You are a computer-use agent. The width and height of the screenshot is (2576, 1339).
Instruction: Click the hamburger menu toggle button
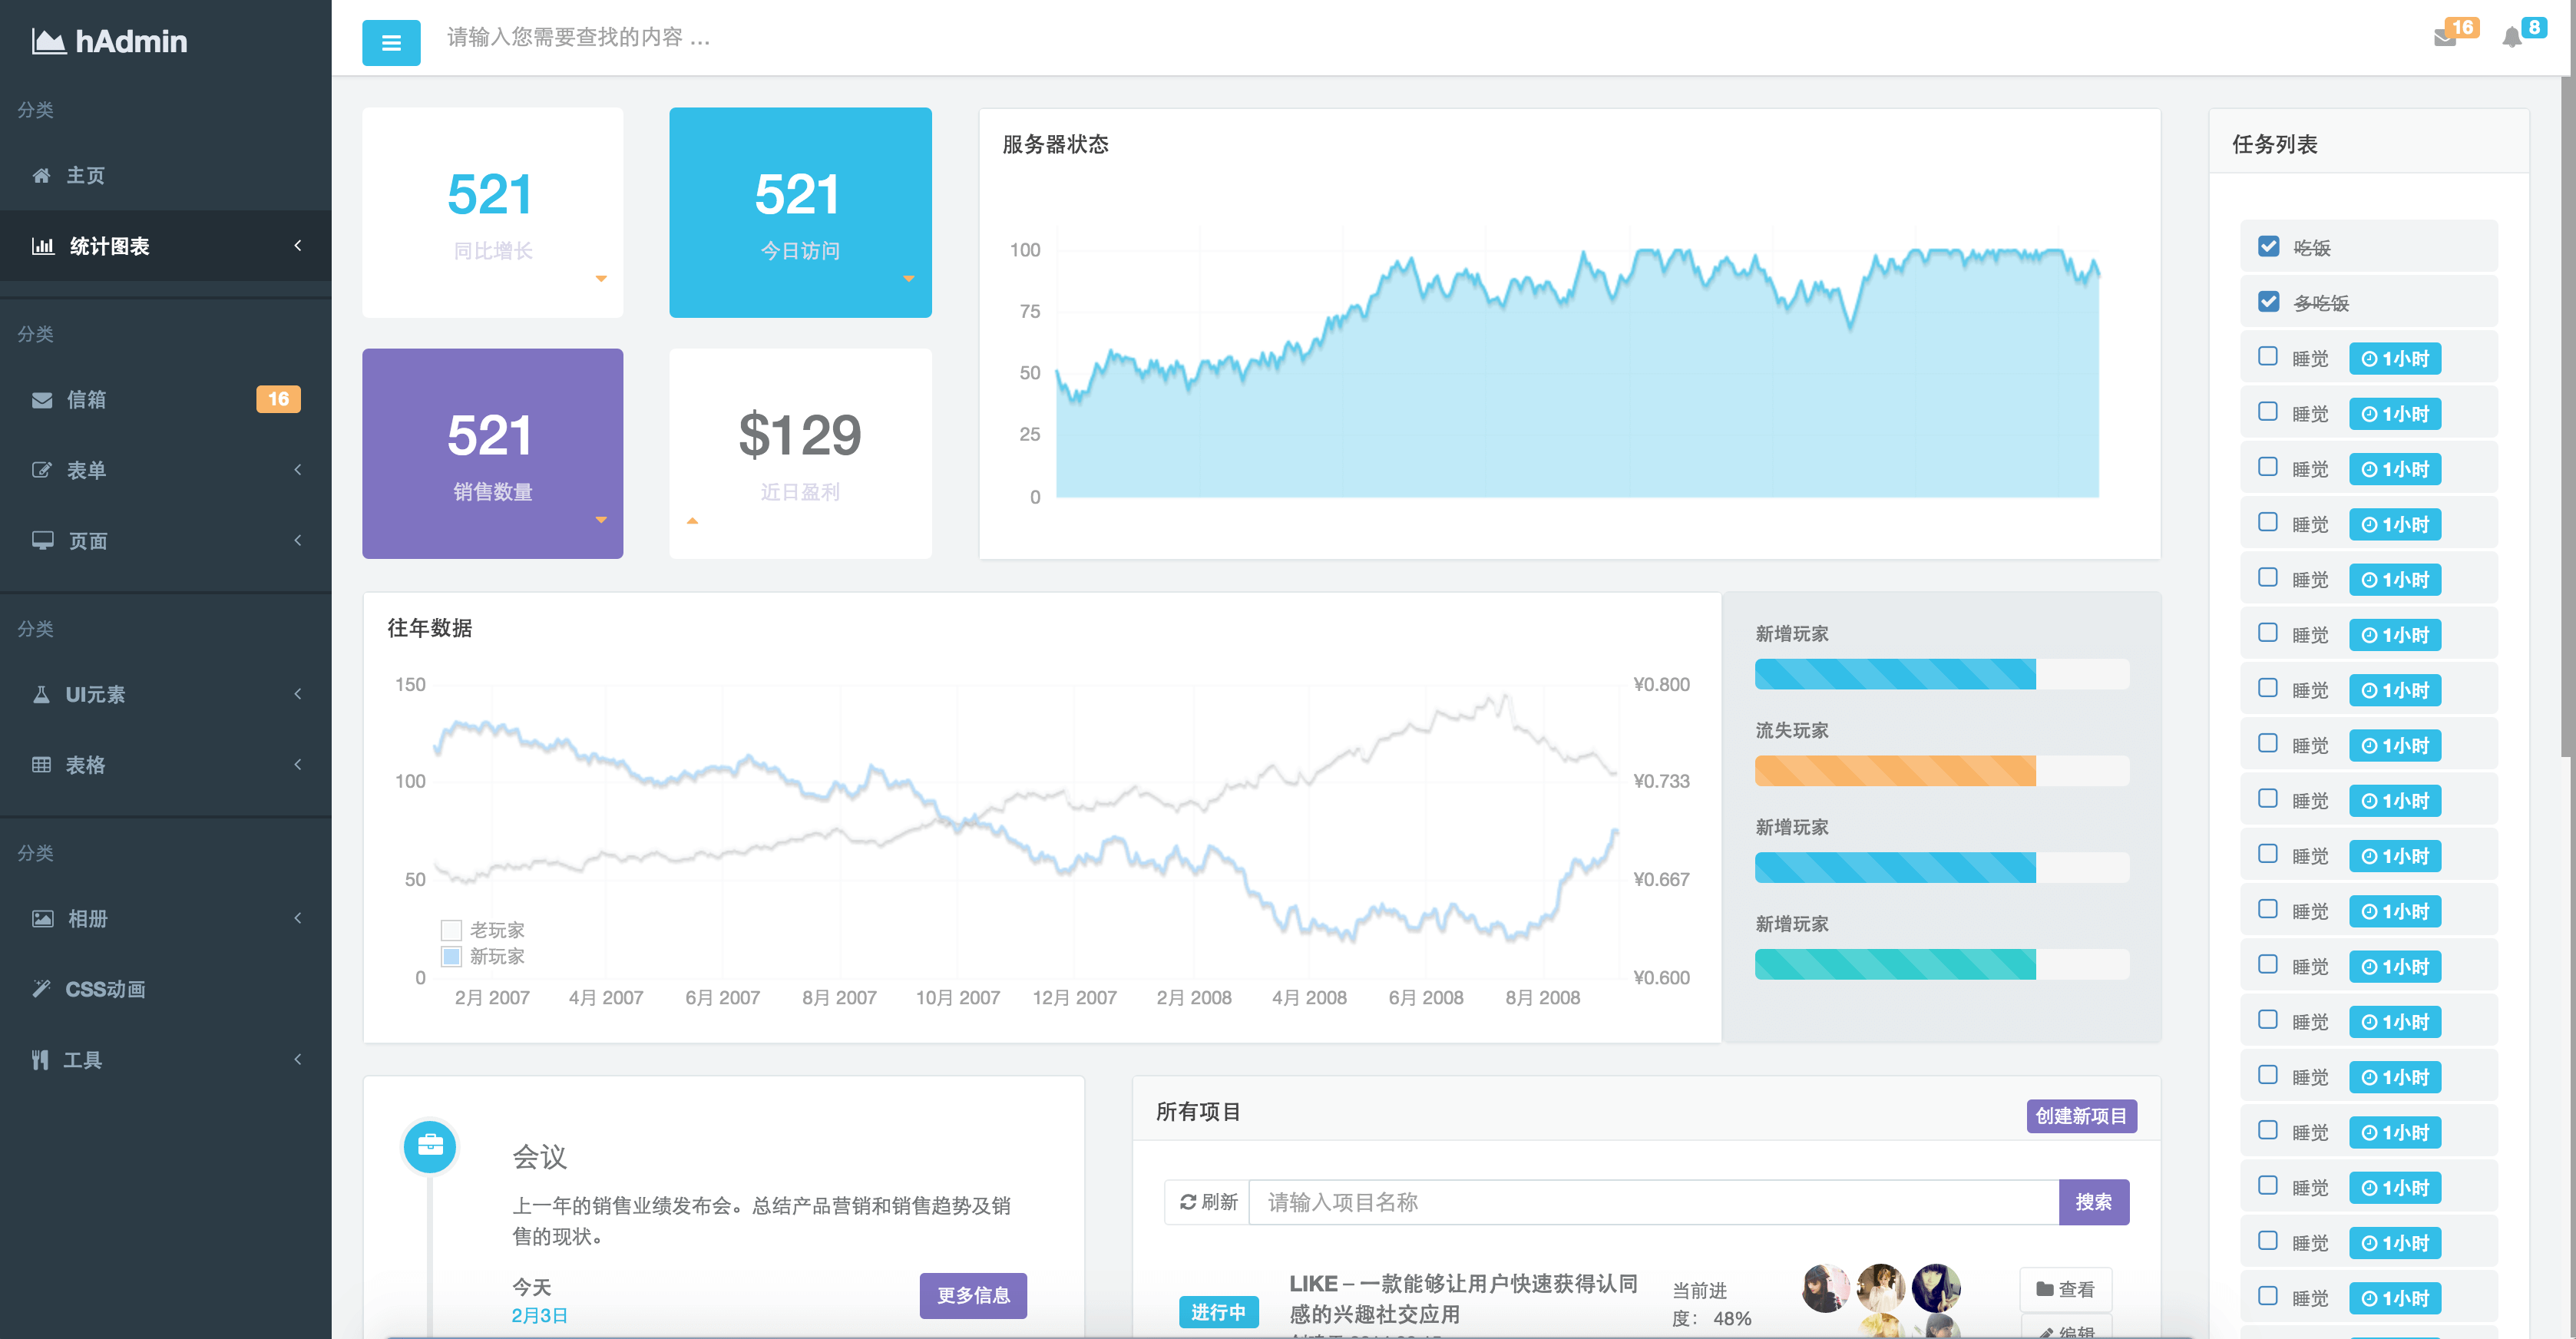click(x=391, y=43)
